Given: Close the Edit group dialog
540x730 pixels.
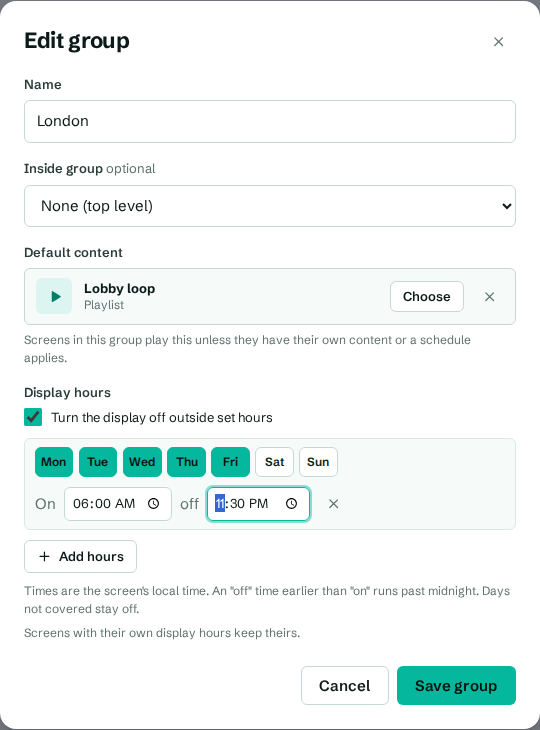Looking at the screenshot, I should click(498, 42).
